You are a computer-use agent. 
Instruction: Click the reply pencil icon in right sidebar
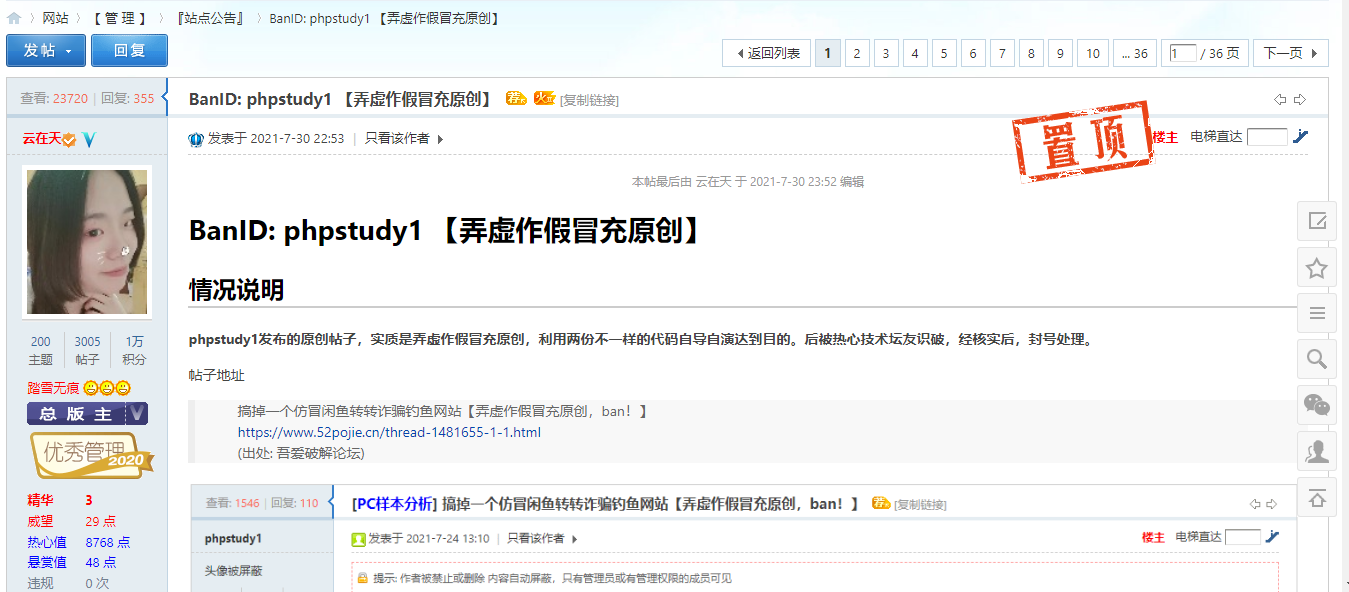click(x=1317, y=221)
